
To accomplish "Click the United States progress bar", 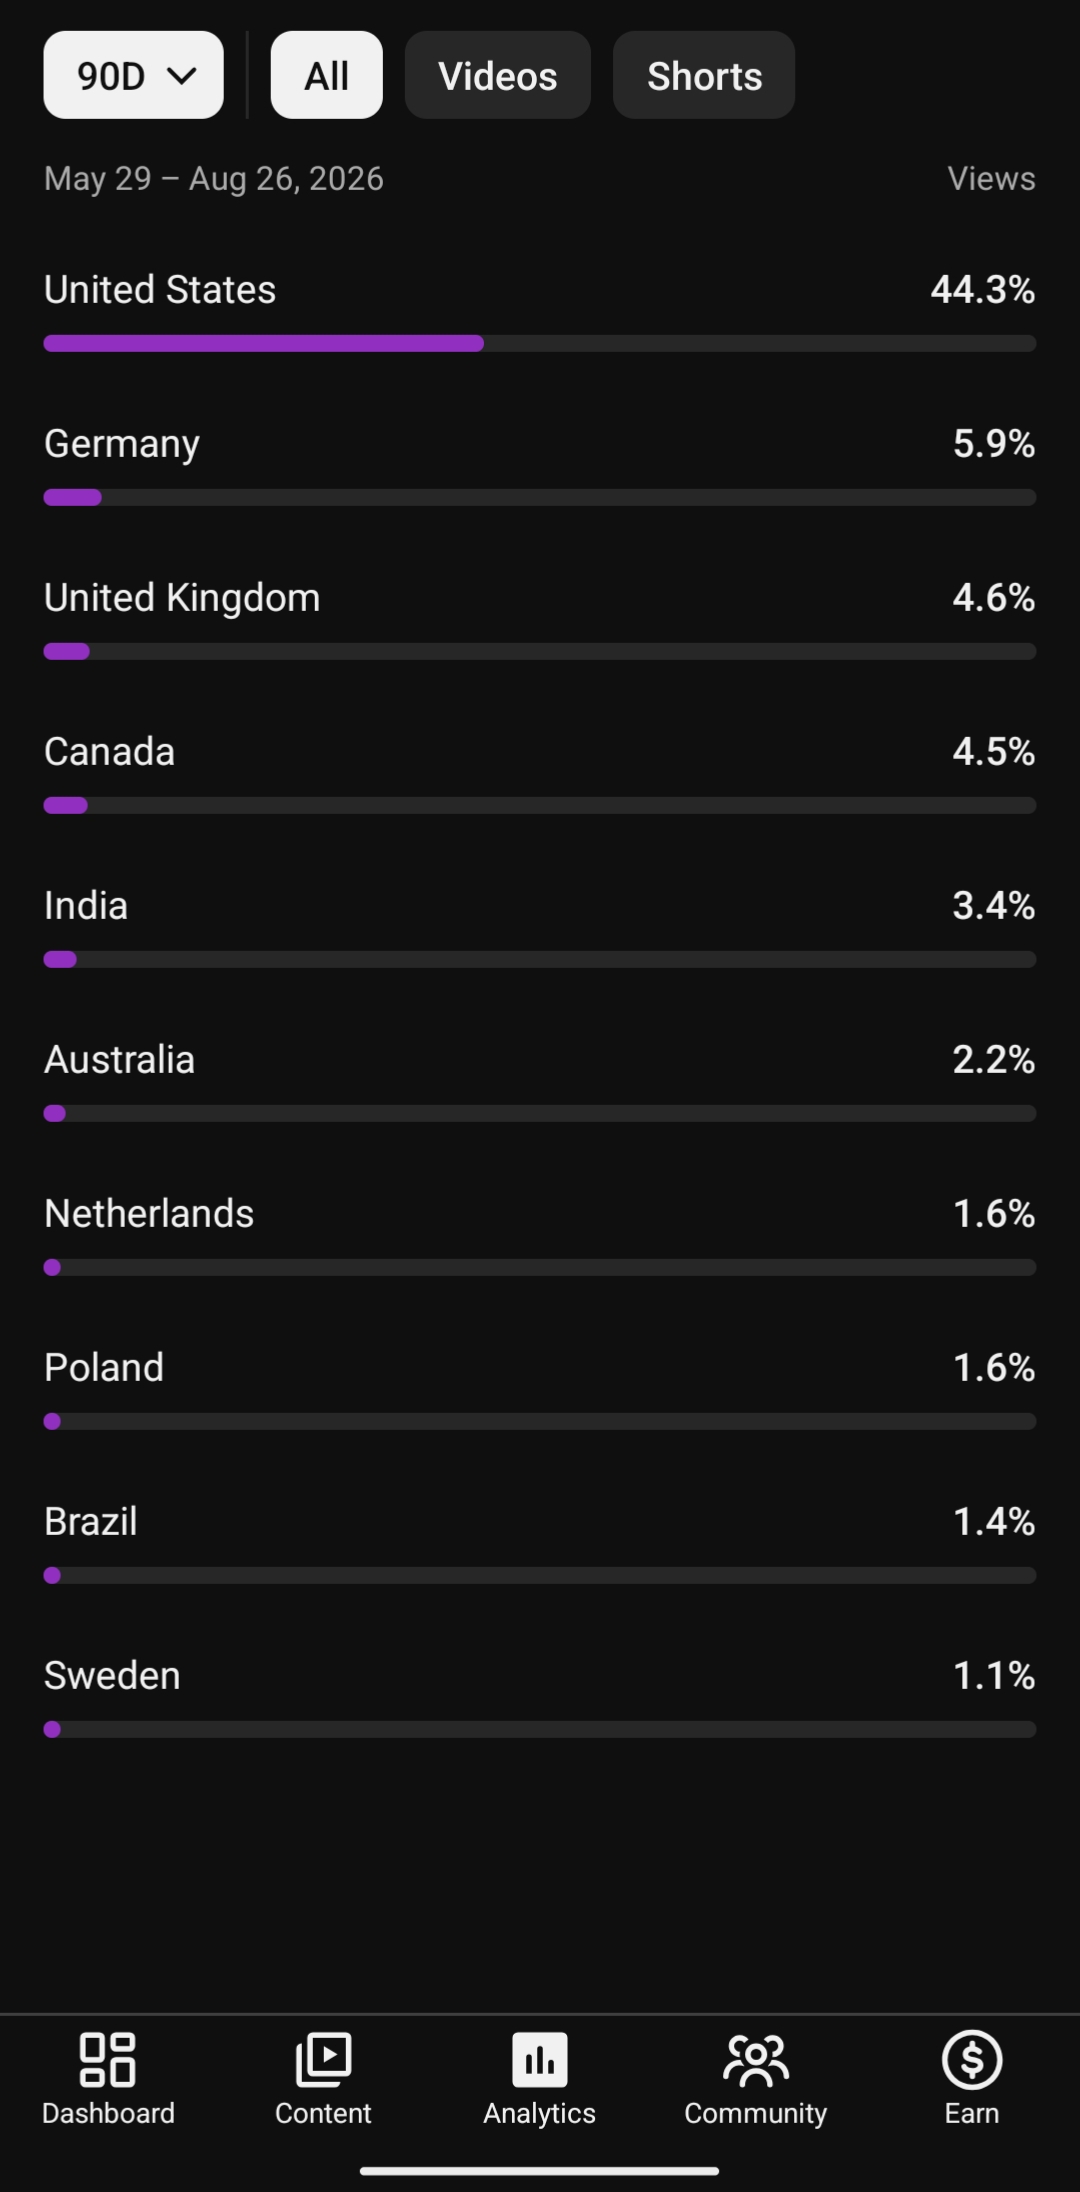I will [x=540, y=344].
